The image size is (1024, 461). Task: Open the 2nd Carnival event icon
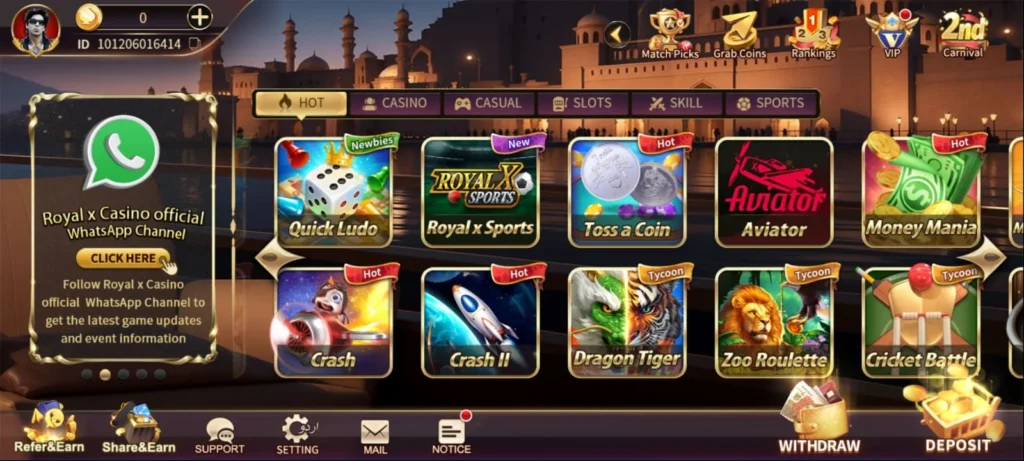[x=963, y=34]
